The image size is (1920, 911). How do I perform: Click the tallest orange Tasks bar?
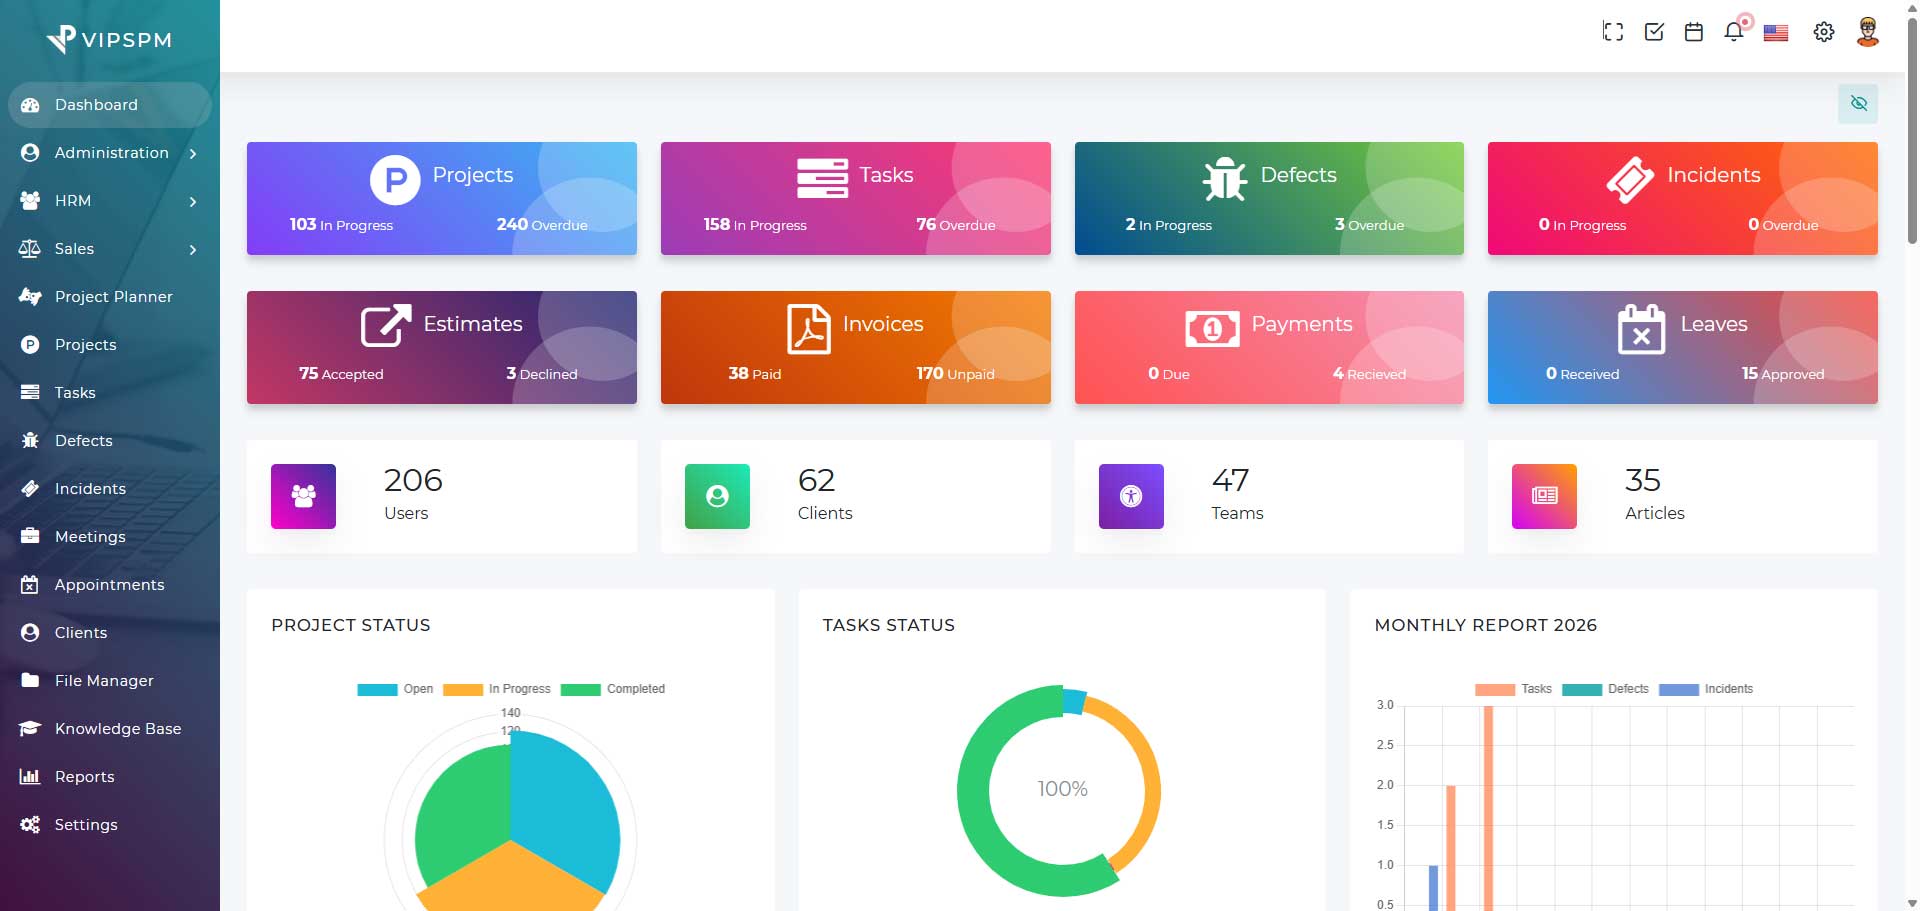(1488, 808)
